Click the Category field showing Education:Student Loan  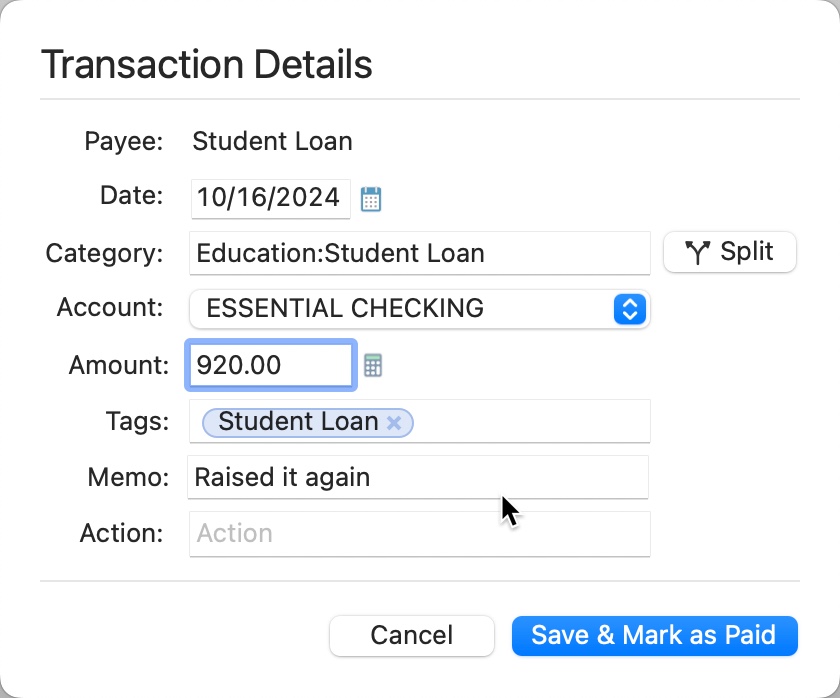pyautogui.click(x=418, y=253)
